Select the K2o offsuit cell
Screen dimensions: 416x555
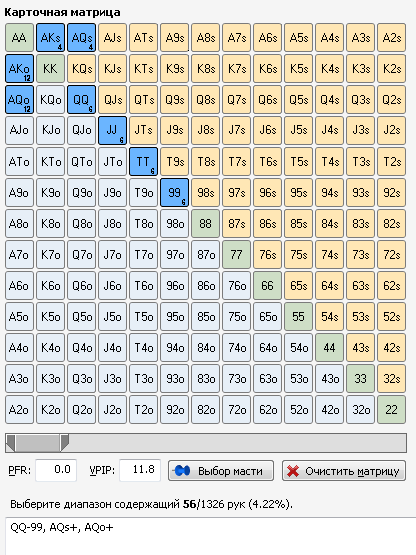click(x=50, y=410)
